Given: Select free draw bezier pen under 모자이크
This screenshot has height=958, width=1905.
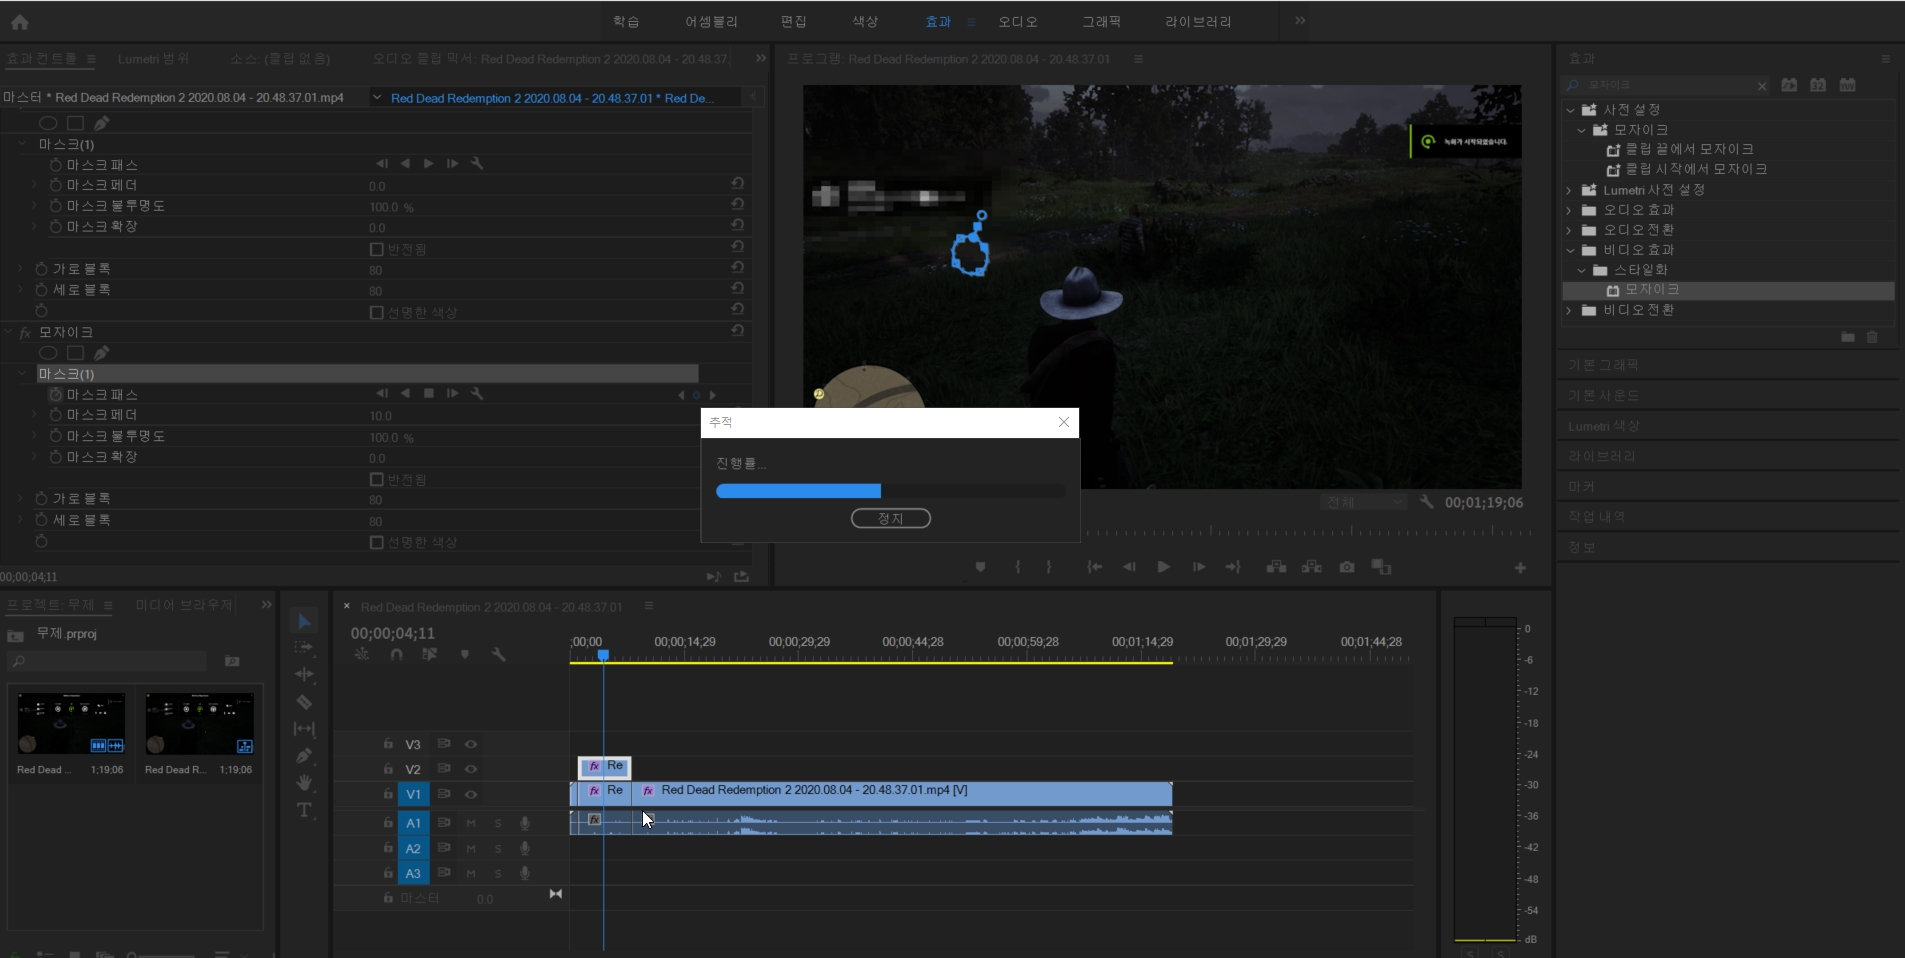Looking at the screenshot, I should (101, 353).
